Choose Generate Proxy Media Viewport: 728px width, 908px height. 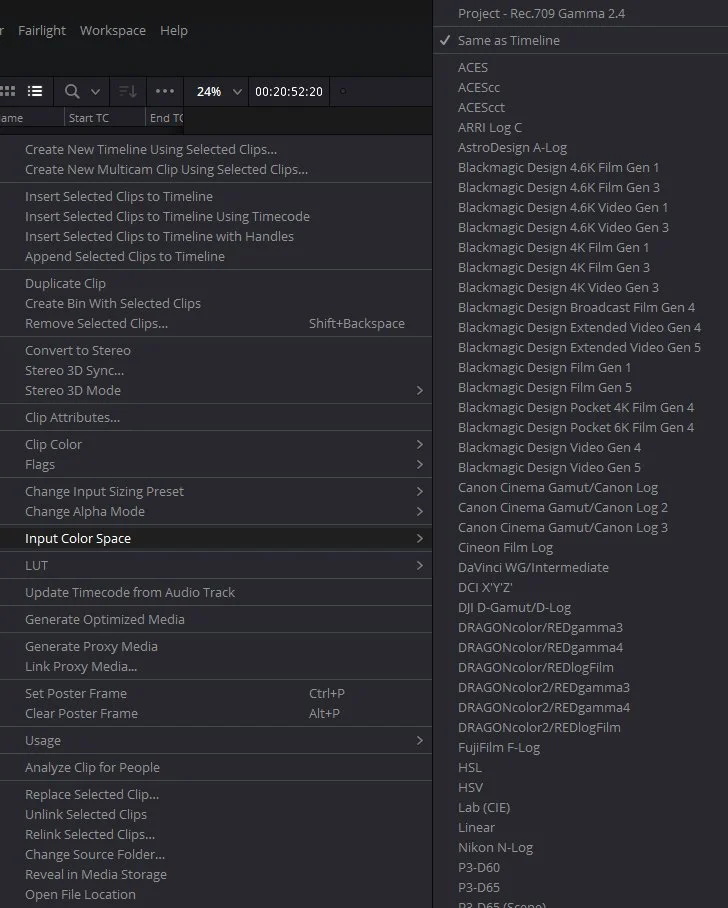point(91,646)
